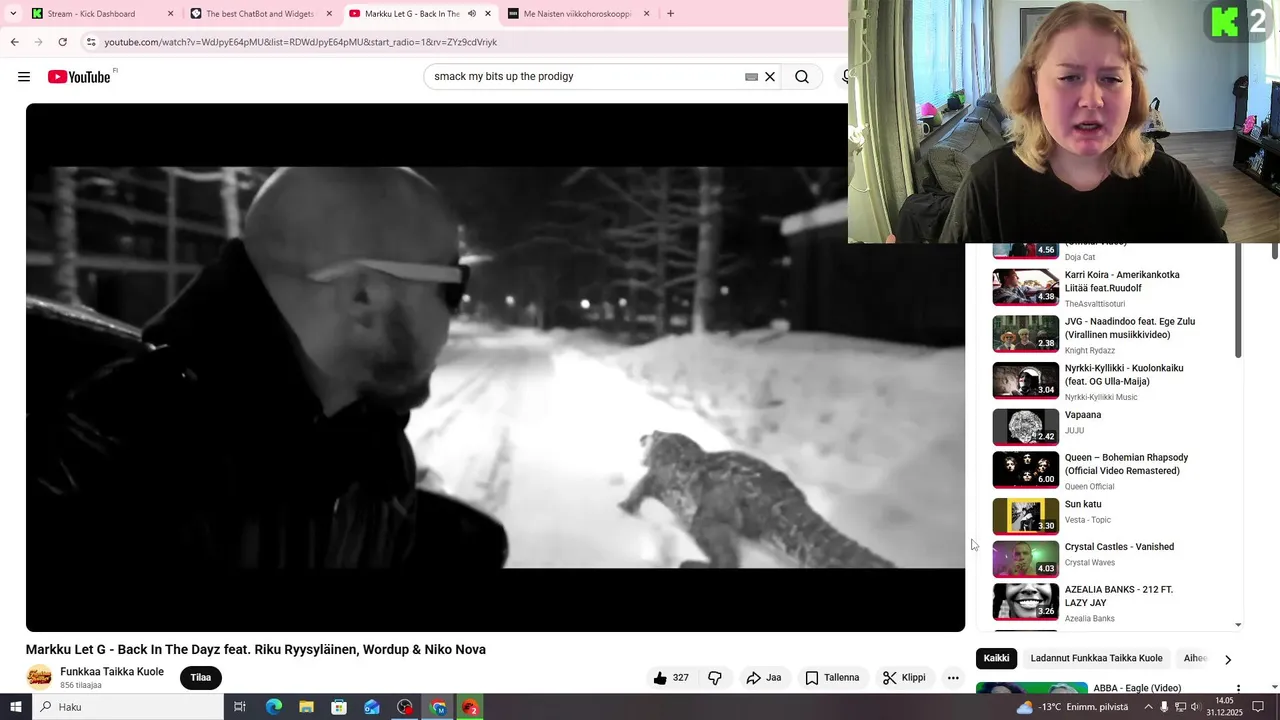Close the Me Naisten viikkohoroskooppi tab

[x=646, y=14]
